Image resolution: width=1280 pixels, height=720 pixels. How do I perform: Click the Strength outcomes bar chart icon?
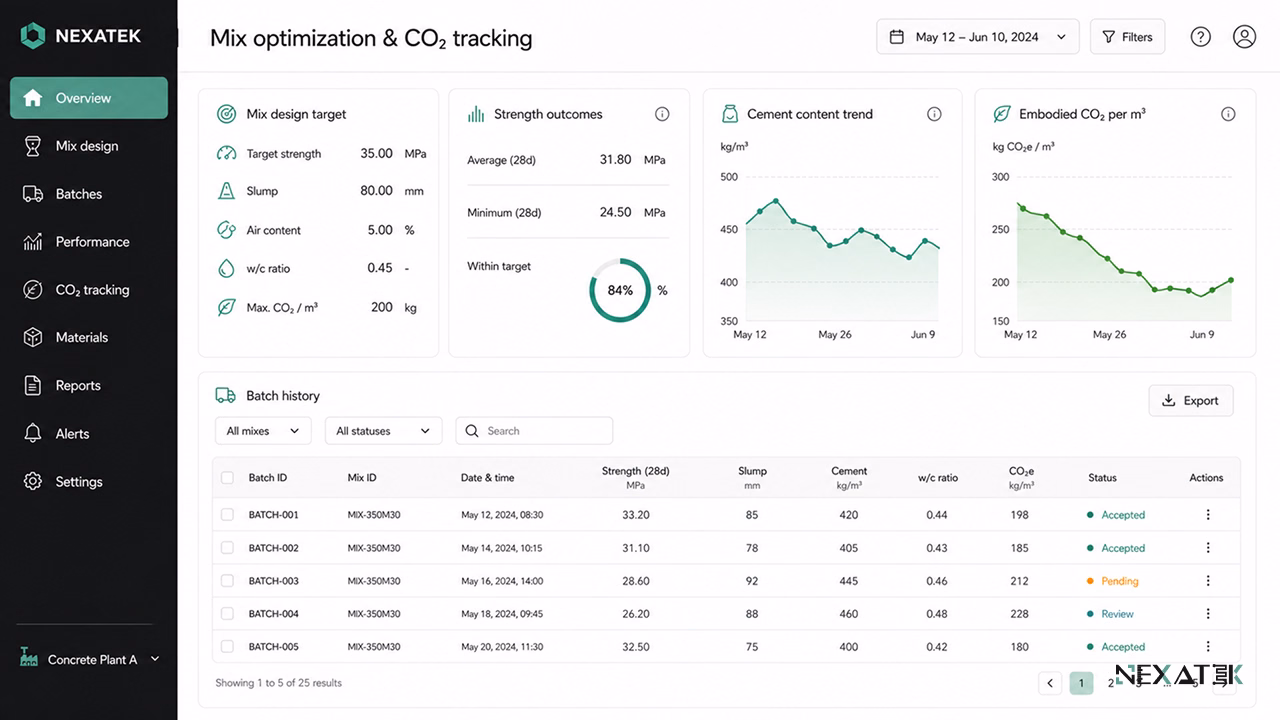pos(476,114)
